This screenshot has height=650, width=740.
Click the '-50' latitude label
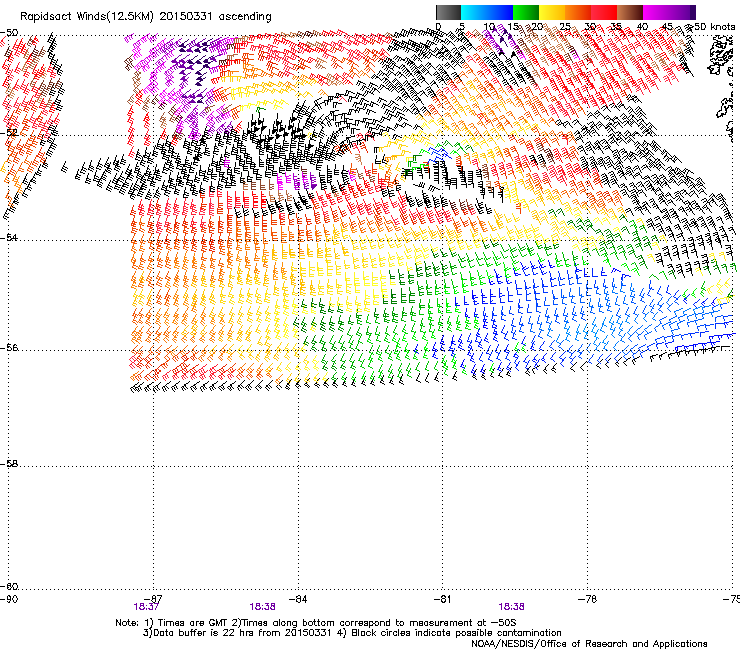[x=9, y=33]
